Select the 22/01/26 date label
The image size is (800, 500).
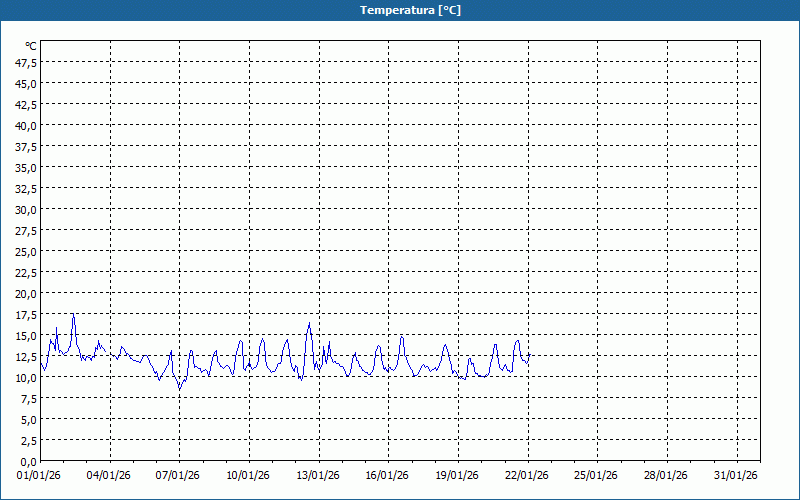pyautogui.click(x=528, y=475)
